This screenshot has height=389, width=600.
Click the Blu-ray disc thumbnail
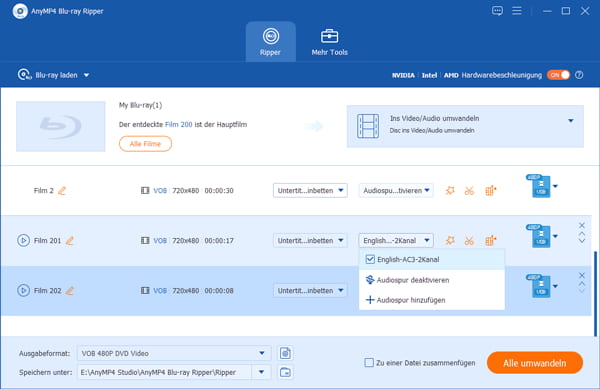pyautogui.click(x=60, y=126)
